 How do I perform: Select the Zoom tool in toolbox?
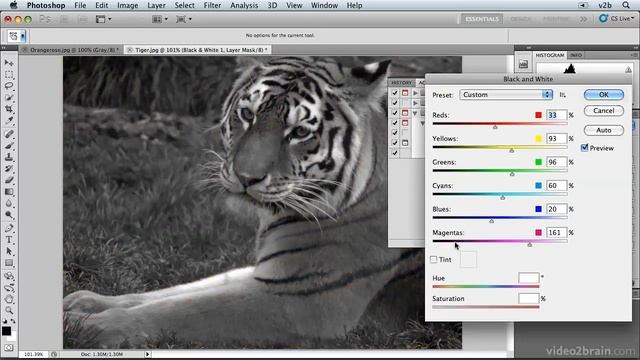pos(9,311)
